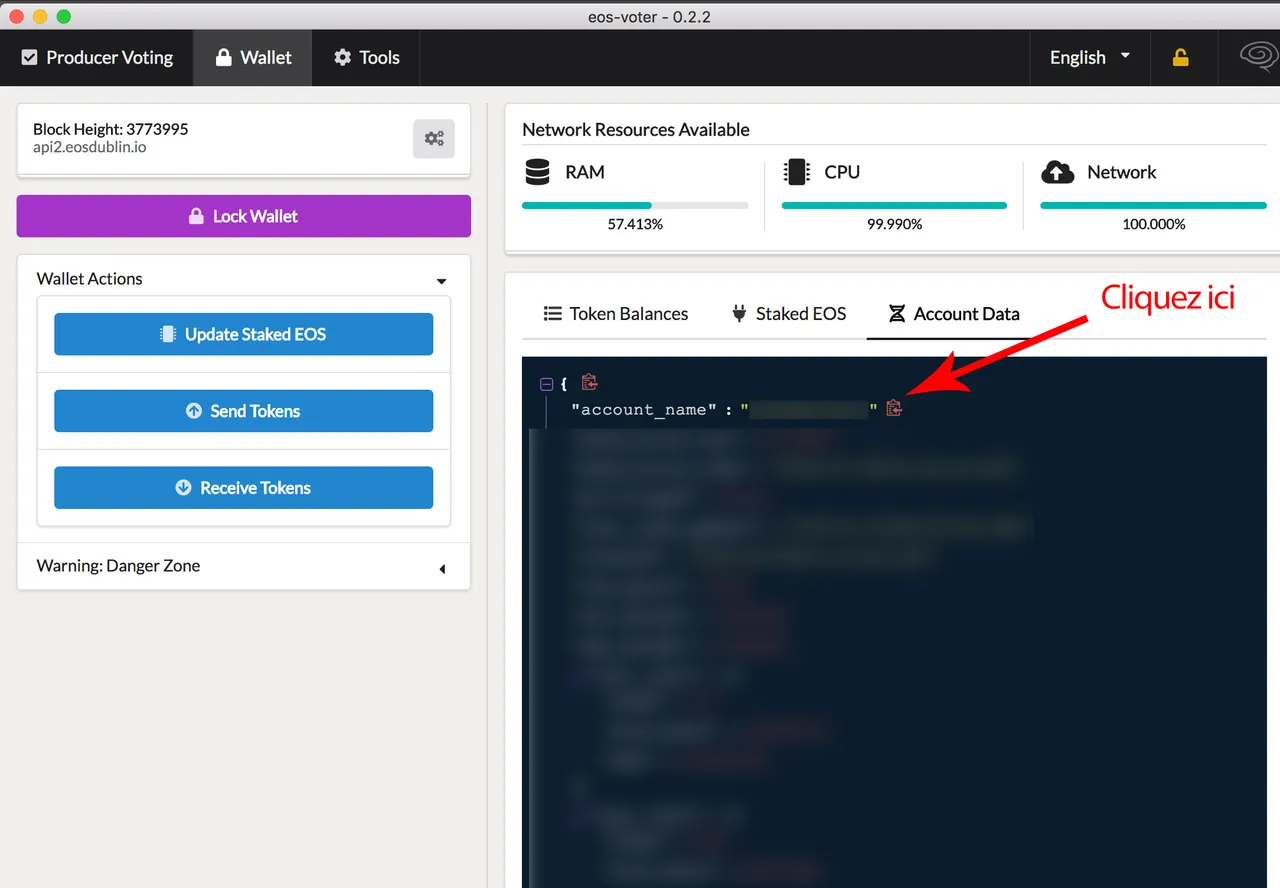Open connection settings gears button
This screenshot has height=888, width=1280.
(x=434, y=139)
